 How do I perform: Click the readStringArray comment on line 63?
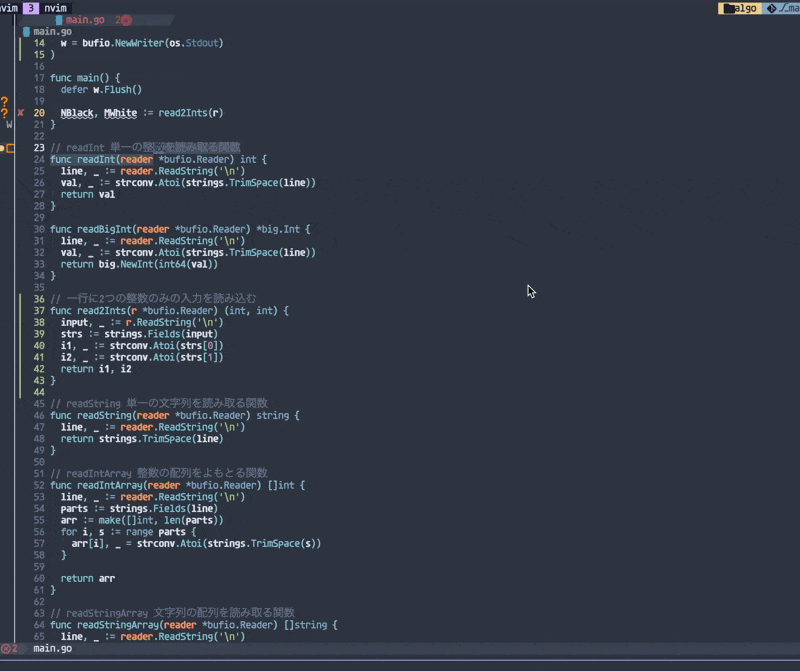tap(172, 613)
